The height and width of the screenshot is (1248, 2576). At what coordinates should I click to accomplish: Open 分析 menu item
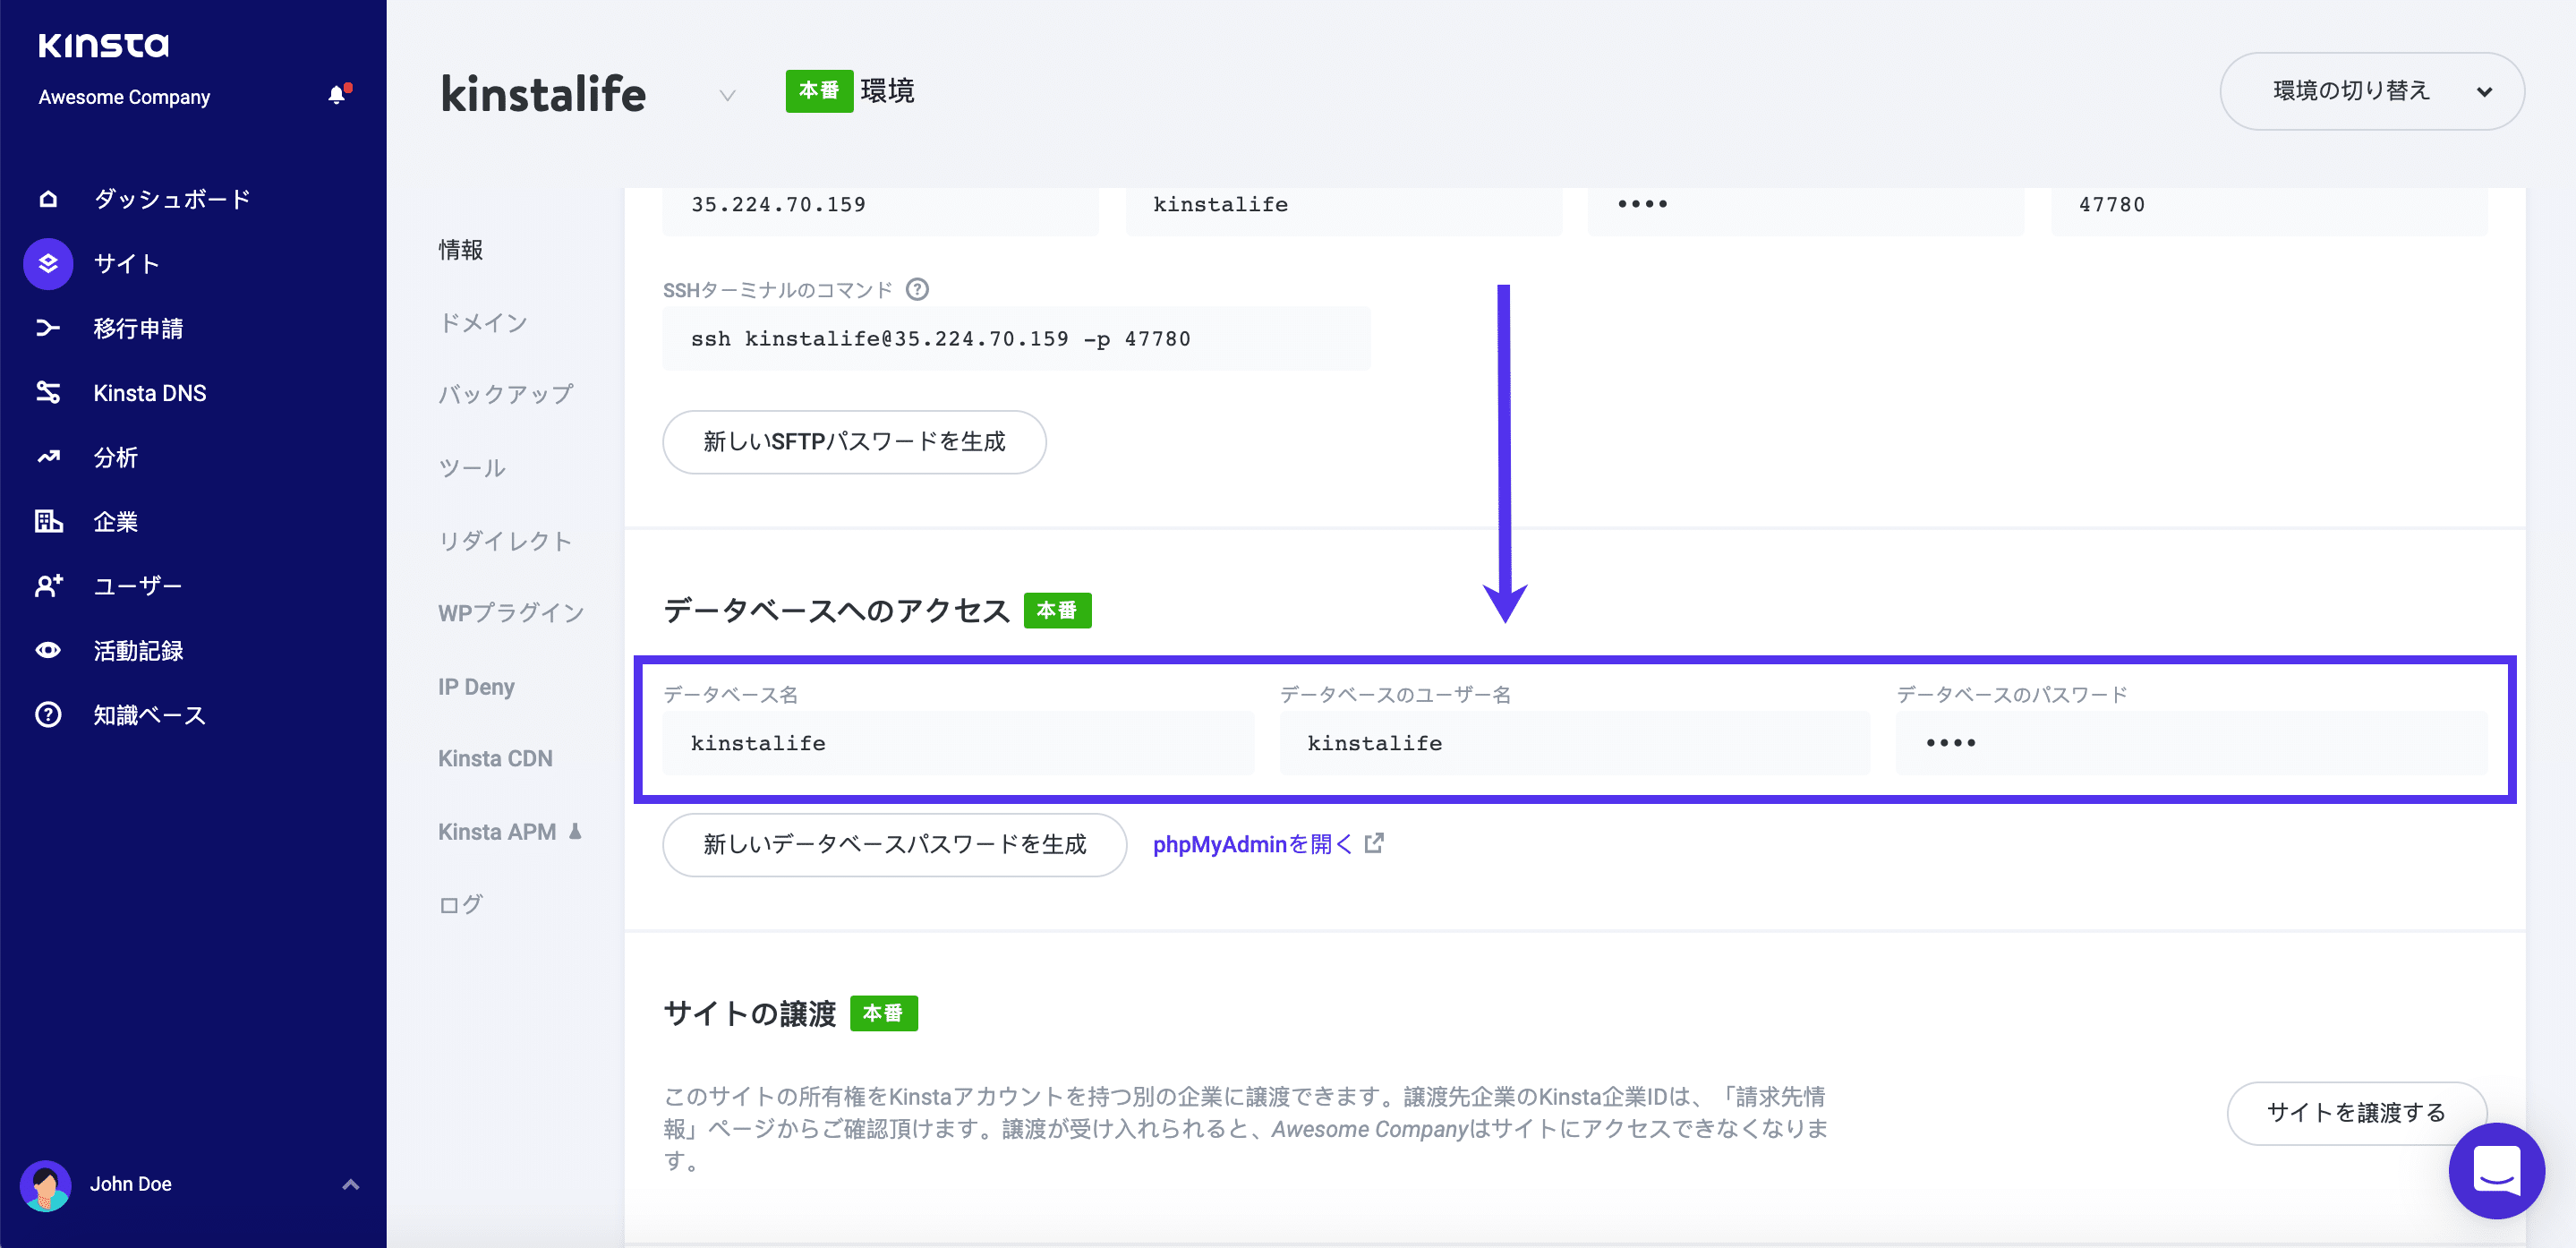coord(116,457)
